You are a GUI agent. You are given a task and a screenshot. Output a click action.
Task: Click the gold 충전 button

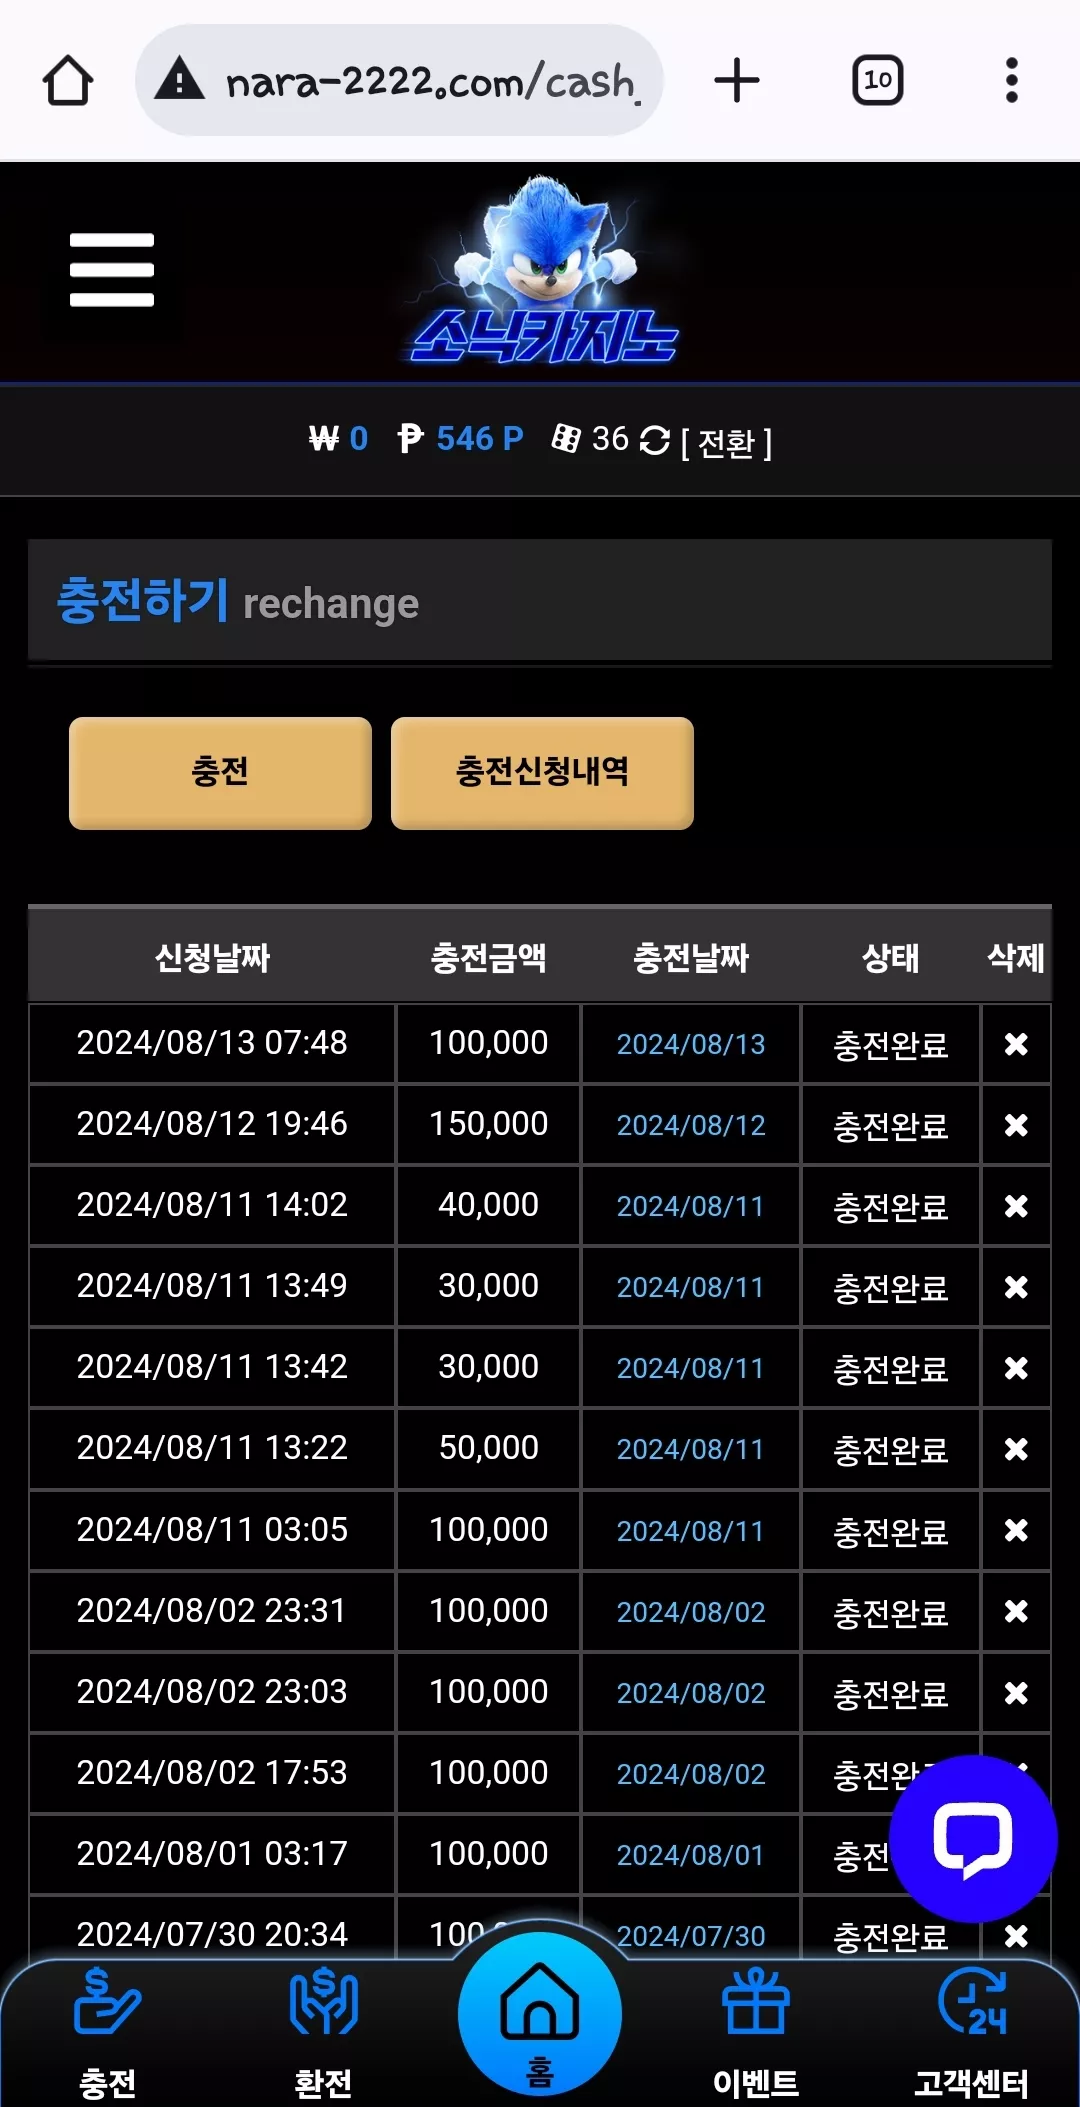[x=220, y=773]
